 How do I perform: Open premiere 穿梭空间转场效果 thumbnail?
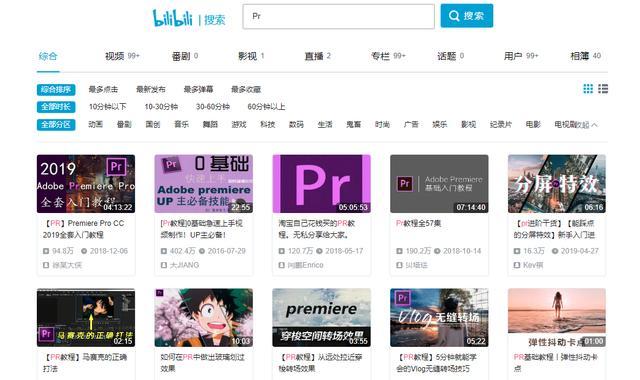coord(321,318)
